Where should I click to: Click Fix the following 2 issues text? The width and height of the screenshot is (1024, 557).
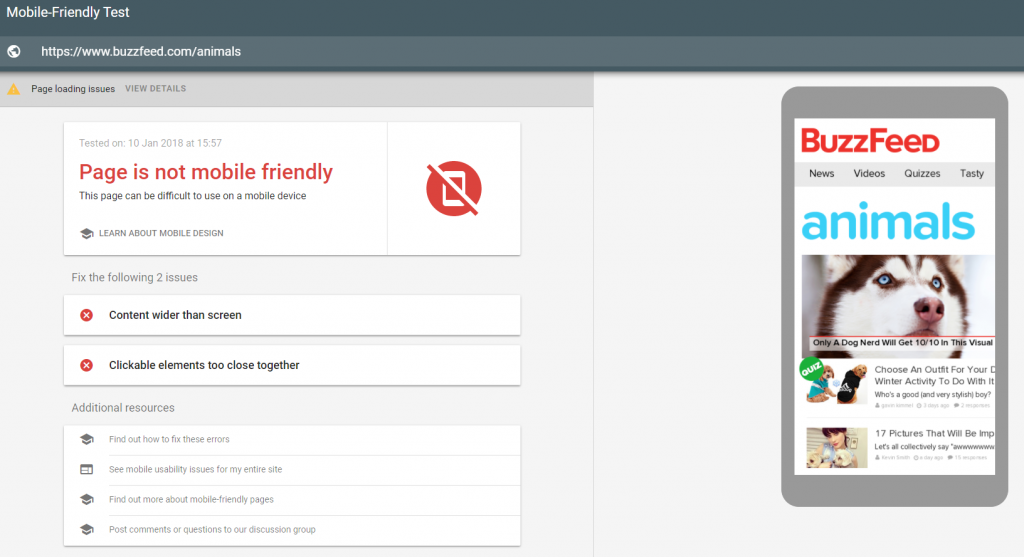click(x=135, y=278)
